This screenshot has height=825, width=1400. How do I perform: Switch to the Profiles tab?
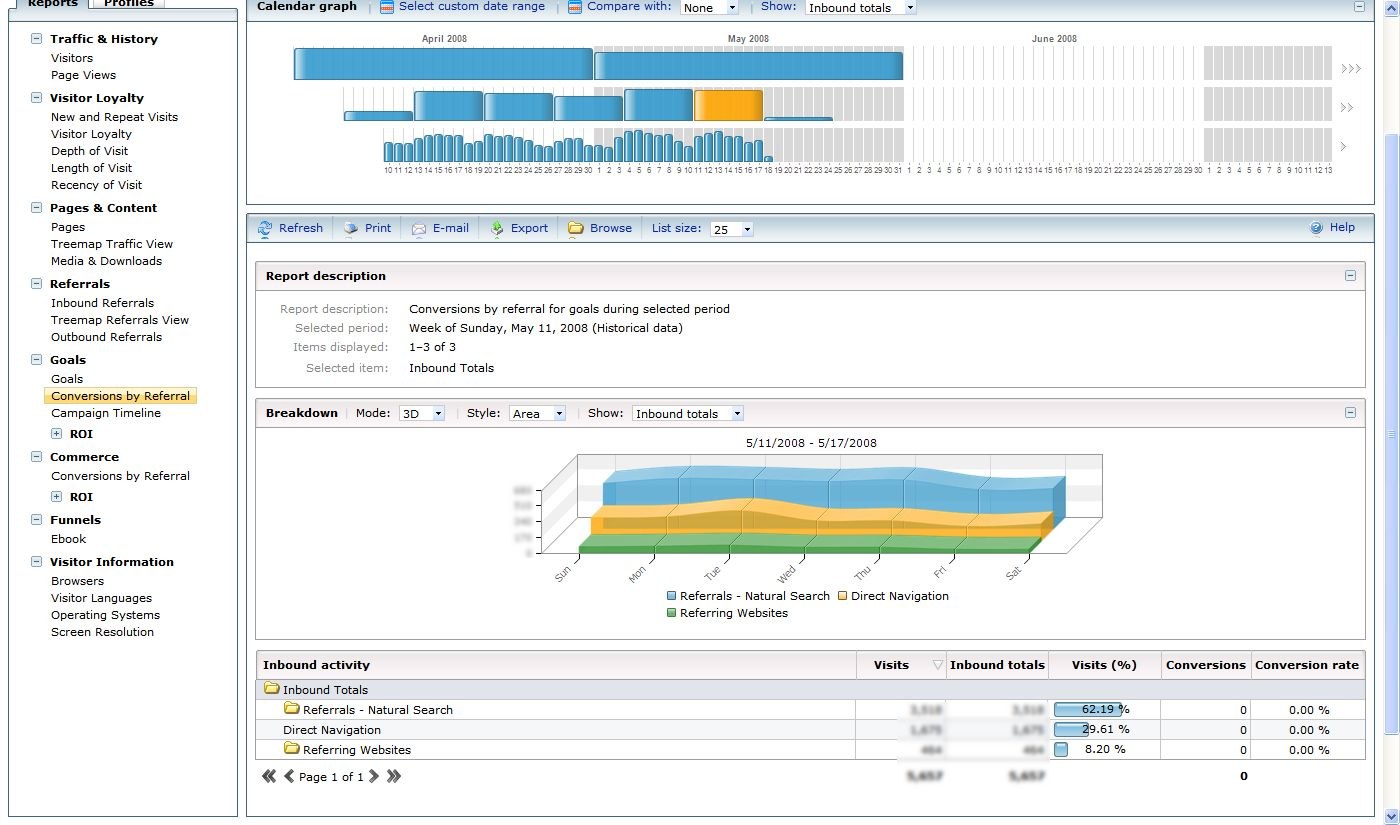129,3
